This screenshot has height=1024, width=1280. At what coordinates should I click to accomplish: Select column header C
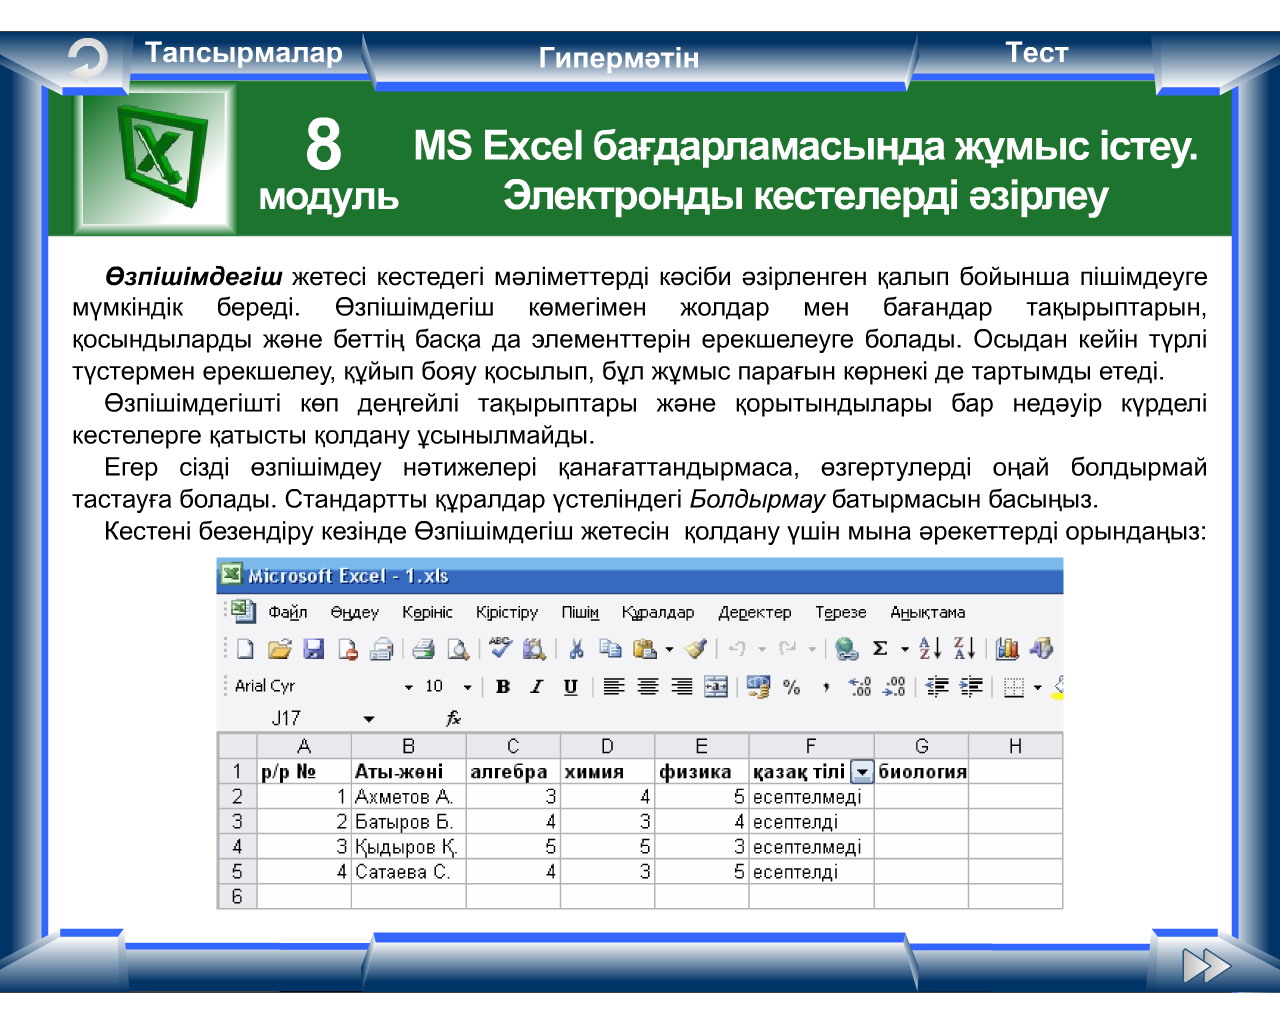pos(513,746)
